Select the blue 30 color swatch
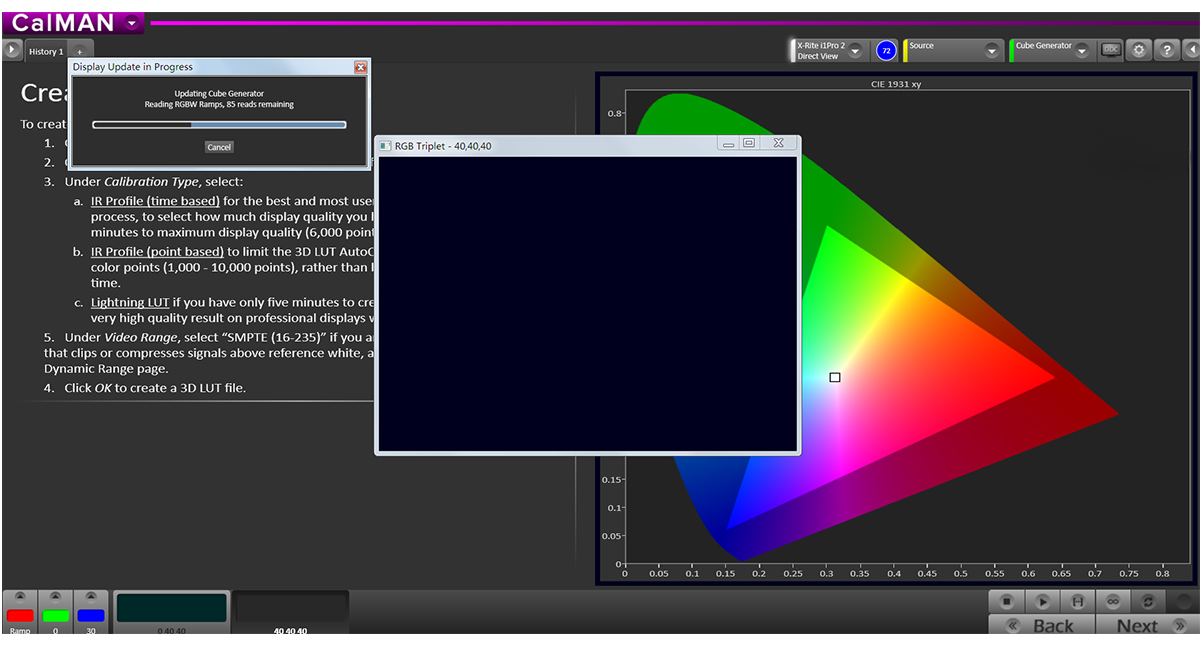1201x645 pixels. coord(91,616)
